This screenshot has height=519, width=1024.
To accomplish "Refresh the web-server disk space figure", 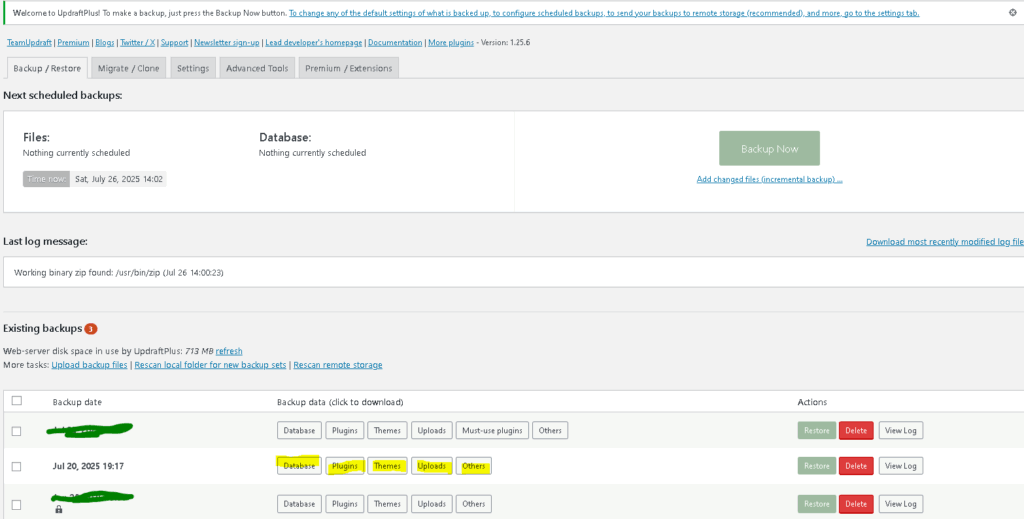I will [x=229, y=351].
